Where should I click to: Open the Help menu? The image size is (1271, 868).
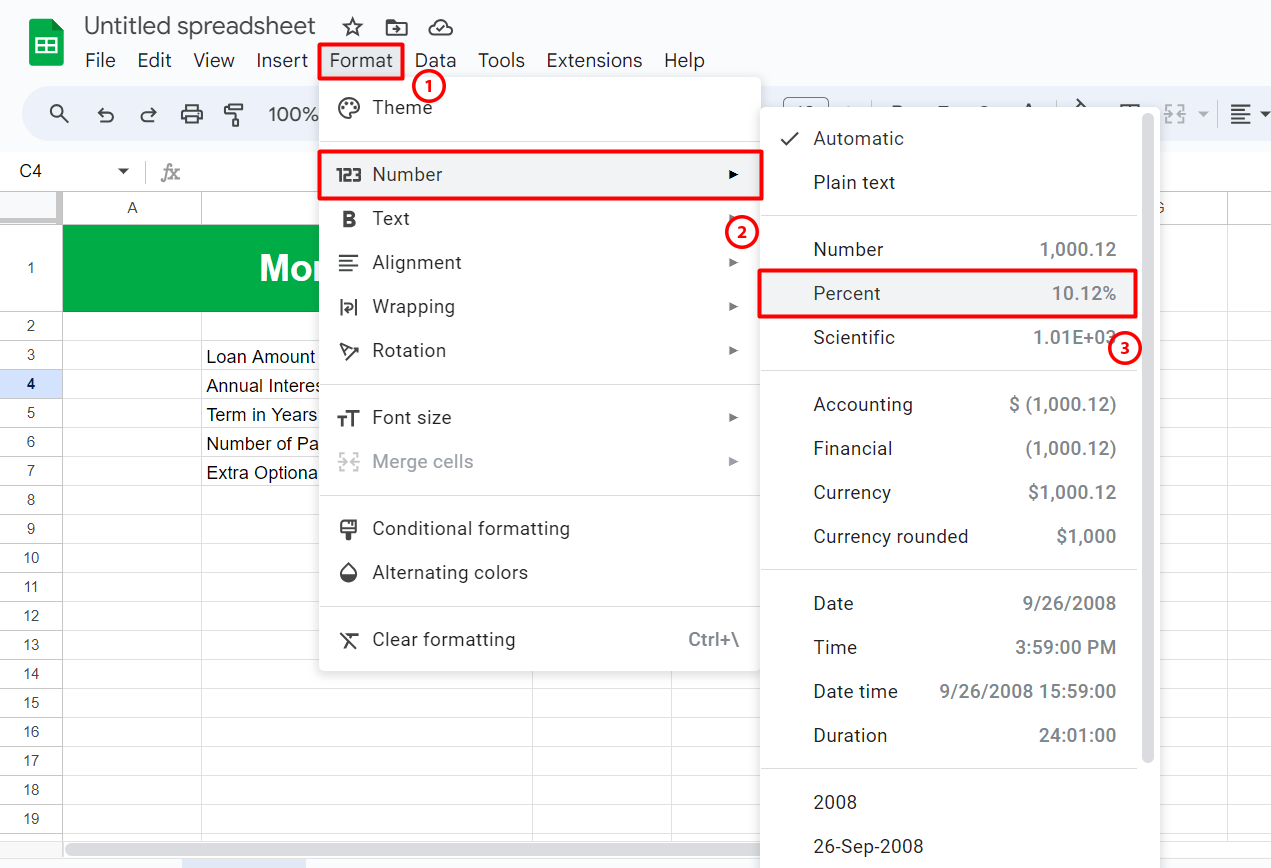pos(684,61)
